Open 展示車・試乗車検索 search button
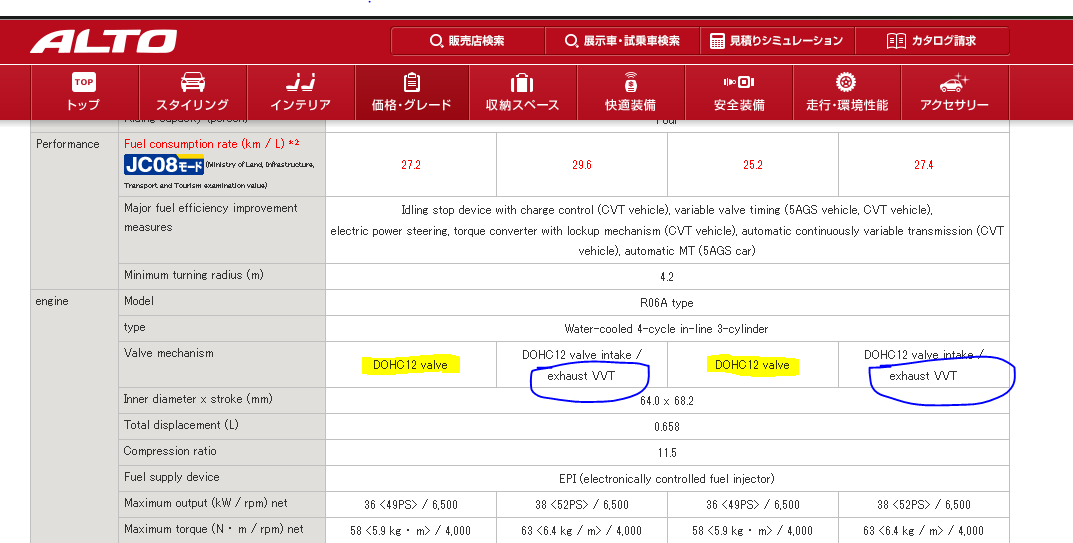This screenshot has height=543, width=1073. 623,41
